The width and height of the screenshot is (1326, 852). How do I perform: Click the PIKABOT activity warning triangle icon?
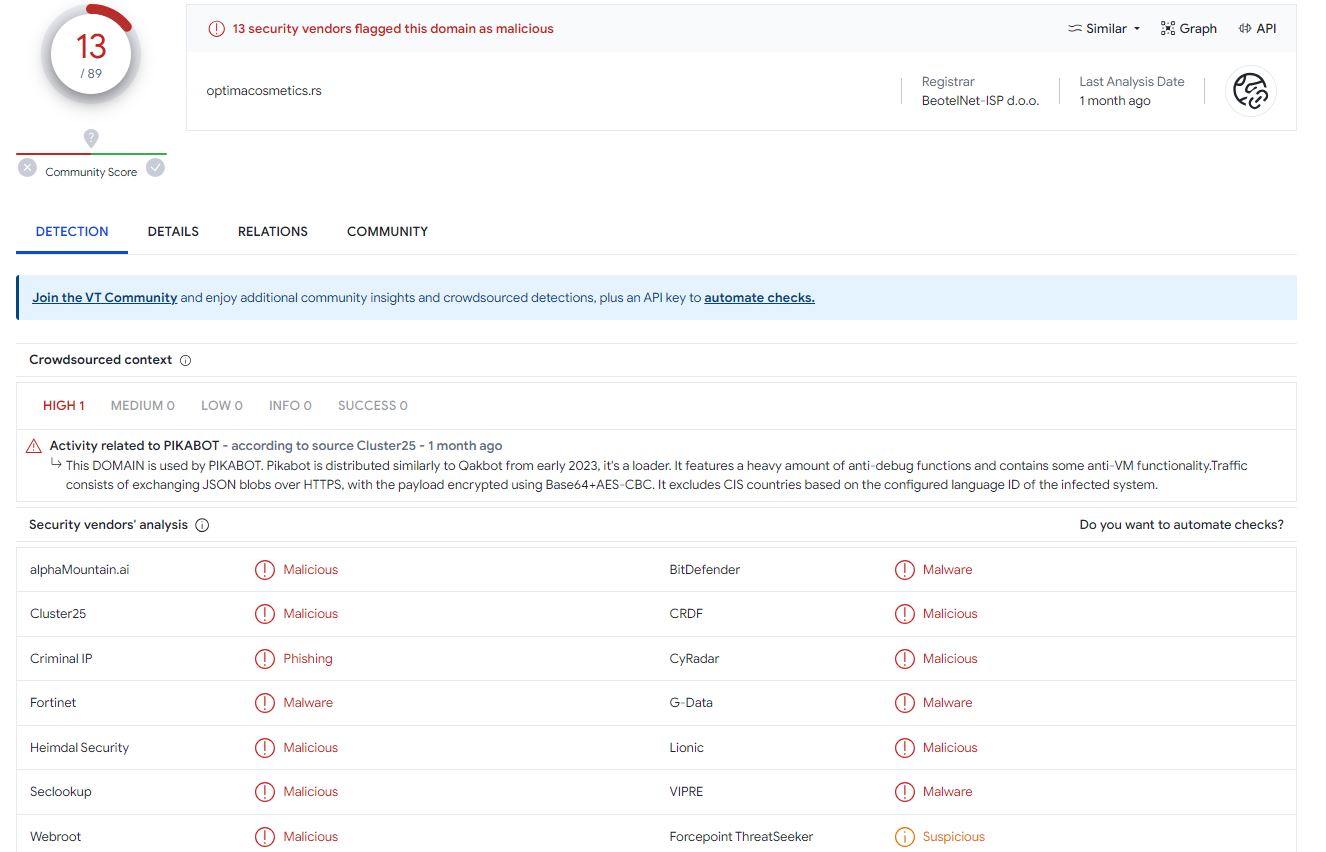point(34,446)
